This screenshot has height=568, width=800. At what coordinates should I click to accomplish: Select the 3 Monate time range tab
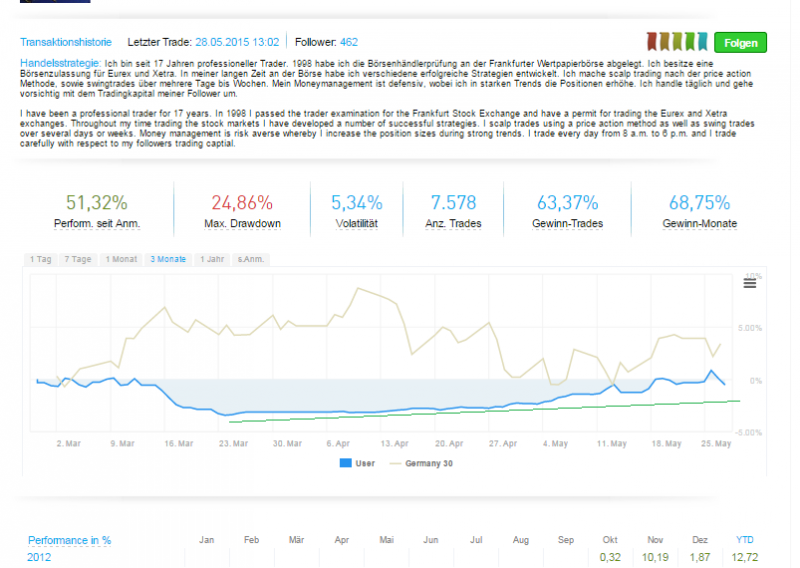pos(168,259)
